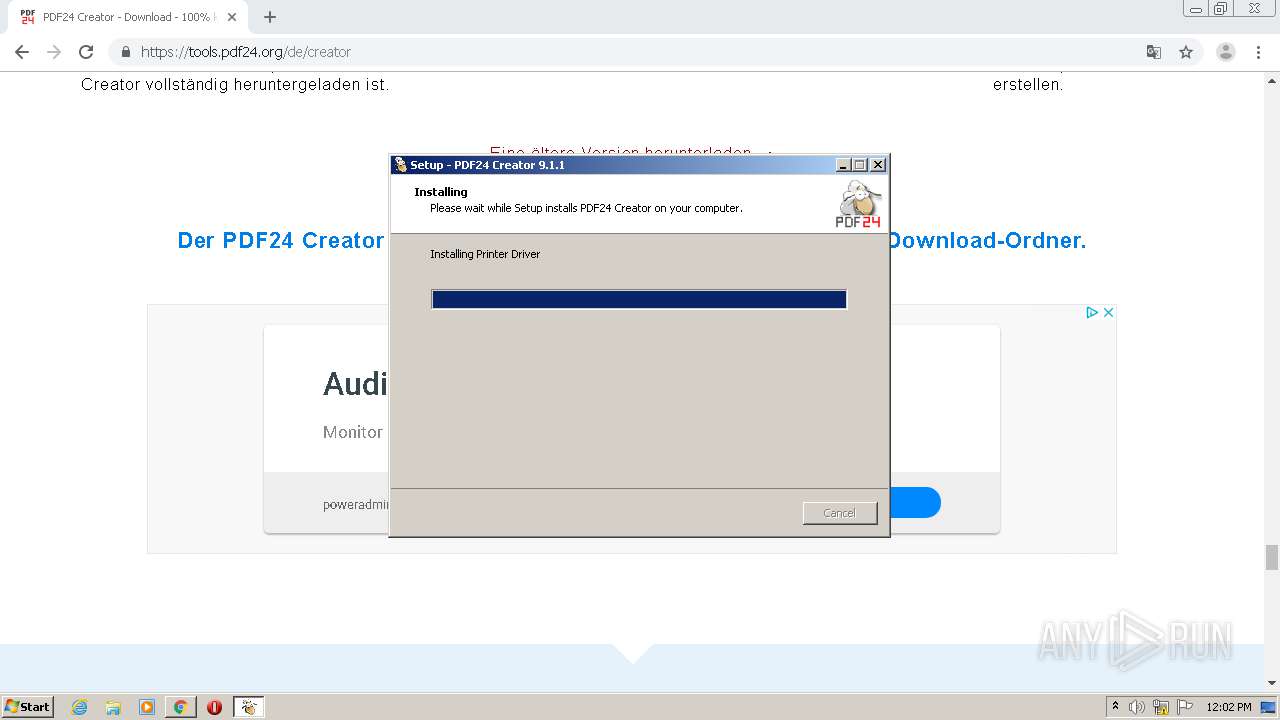Open the Opera icon in taskbar
Image resolution: width=1280 pixels, height=720 pixels.
tap(214, 707)
